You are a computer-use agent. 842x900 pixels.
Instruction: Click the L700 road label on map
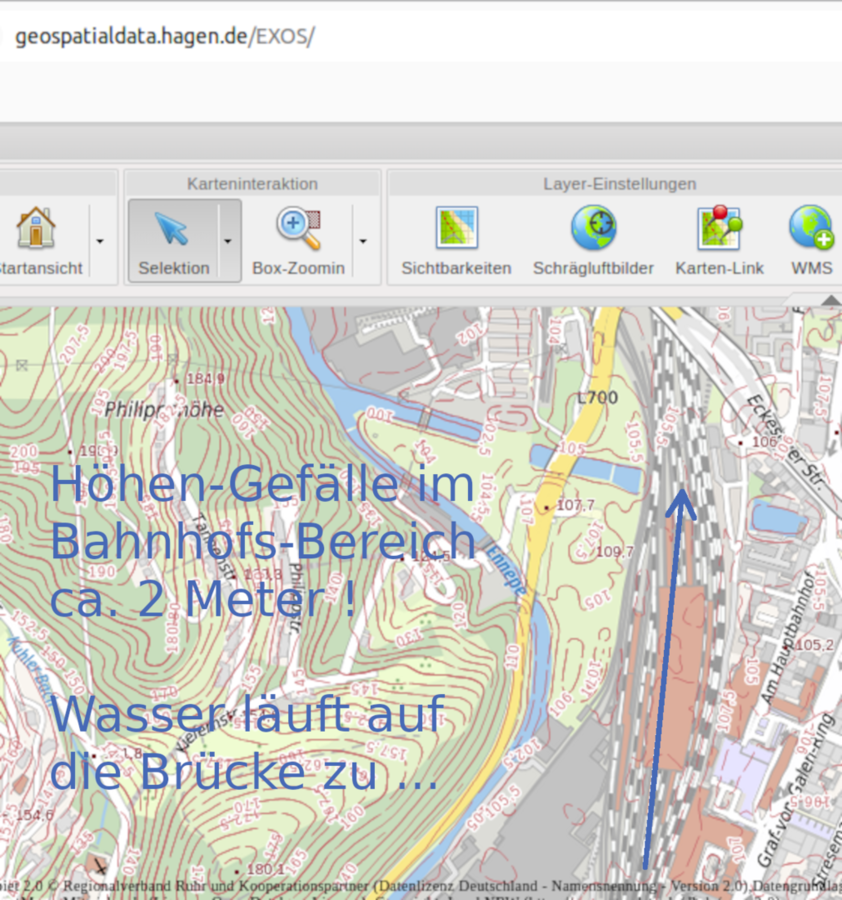(x=597, y=398)
